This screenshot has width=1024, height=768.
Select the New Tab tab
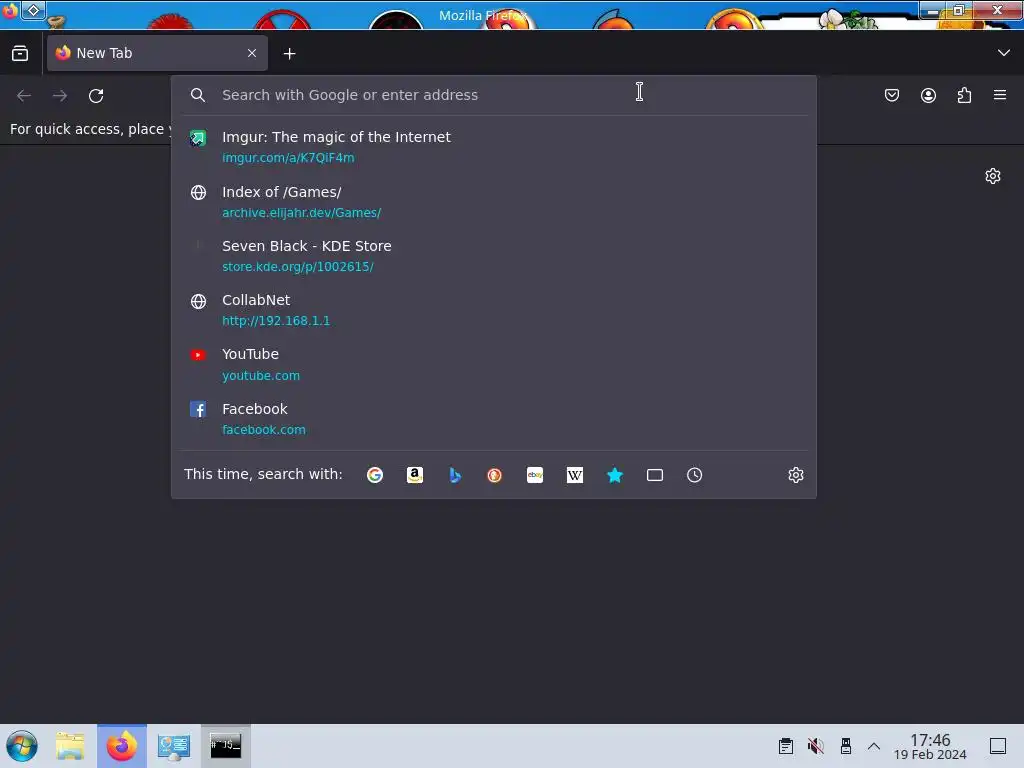click(x=157, y=53)
